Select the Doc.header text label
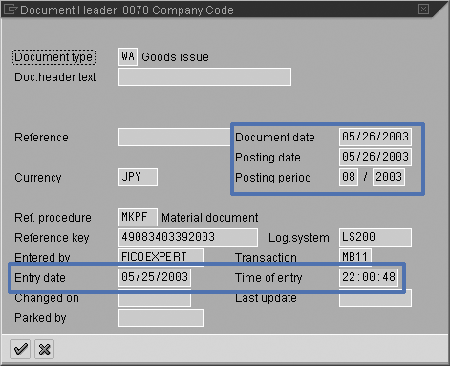 (55, 77)
